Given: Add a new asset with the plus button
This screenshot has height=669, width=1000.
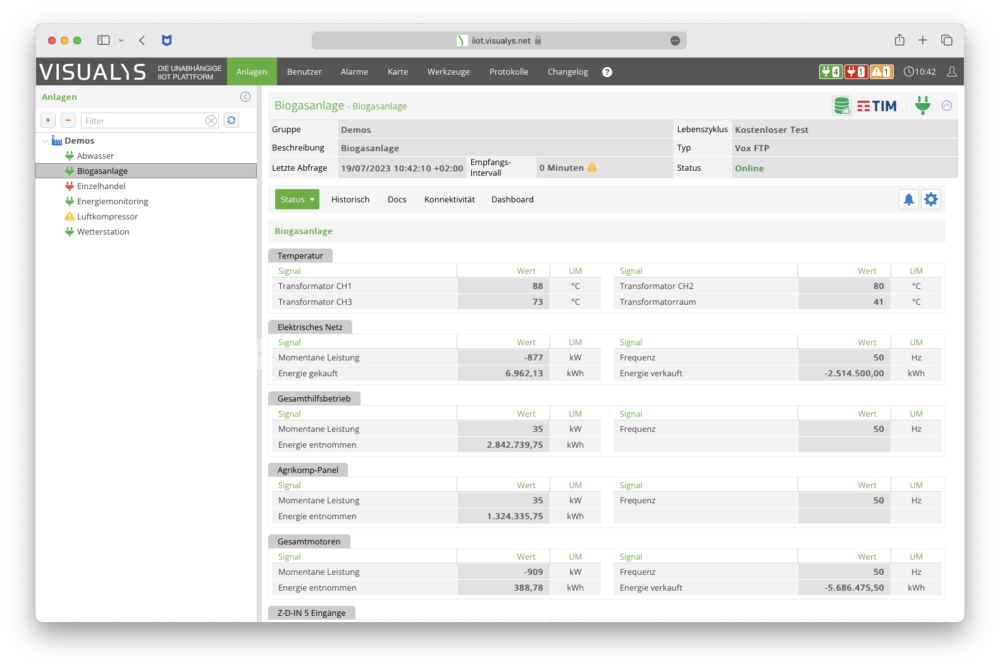Looking at the screenshot, I should click(47, 119).
